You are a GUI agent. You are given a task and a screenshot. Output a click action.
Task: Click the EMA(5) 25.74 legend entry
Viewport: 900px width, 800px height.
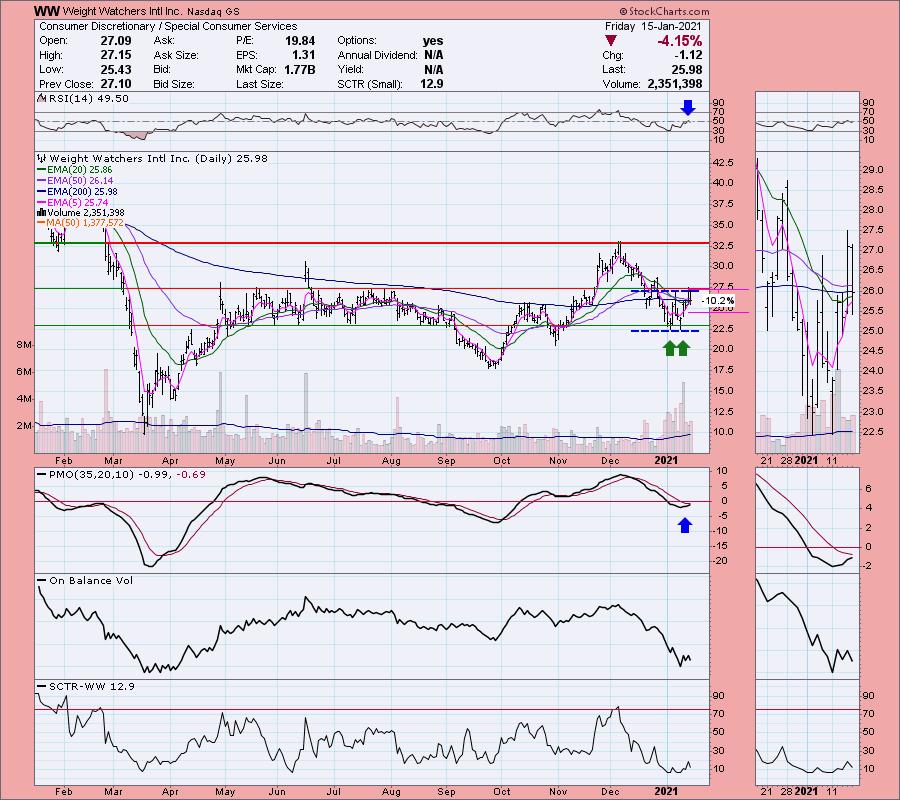click(77, 203)
